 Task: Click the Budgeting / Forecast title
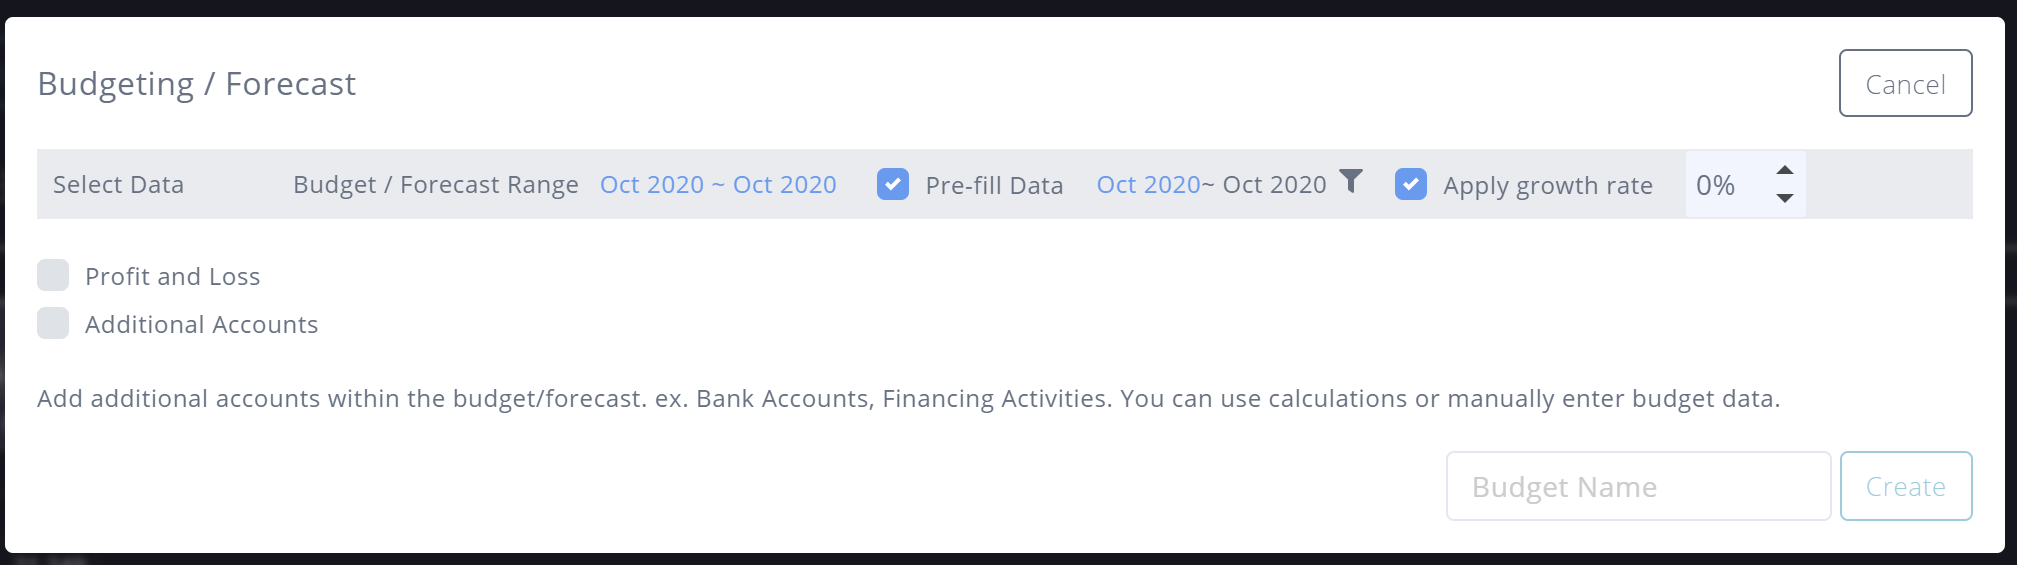(196, 84)
